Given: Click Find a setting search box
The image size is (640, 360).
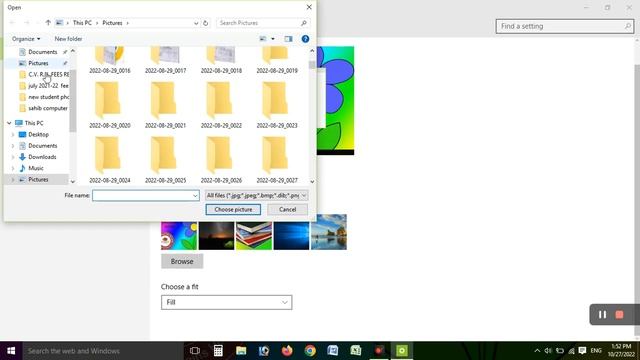Looking at the screenshot, I should coord(565,26).
